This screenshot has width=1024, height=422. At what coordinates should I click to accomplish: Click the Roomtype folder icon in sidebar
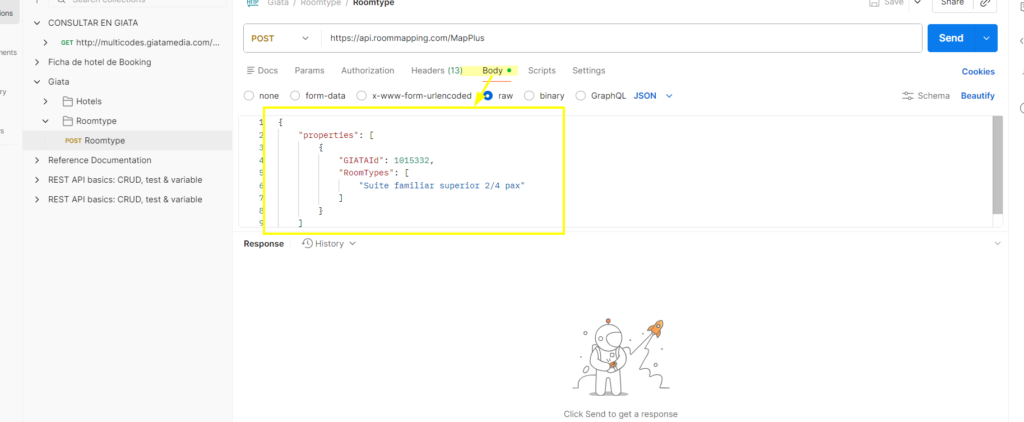(x=68, y=121)
